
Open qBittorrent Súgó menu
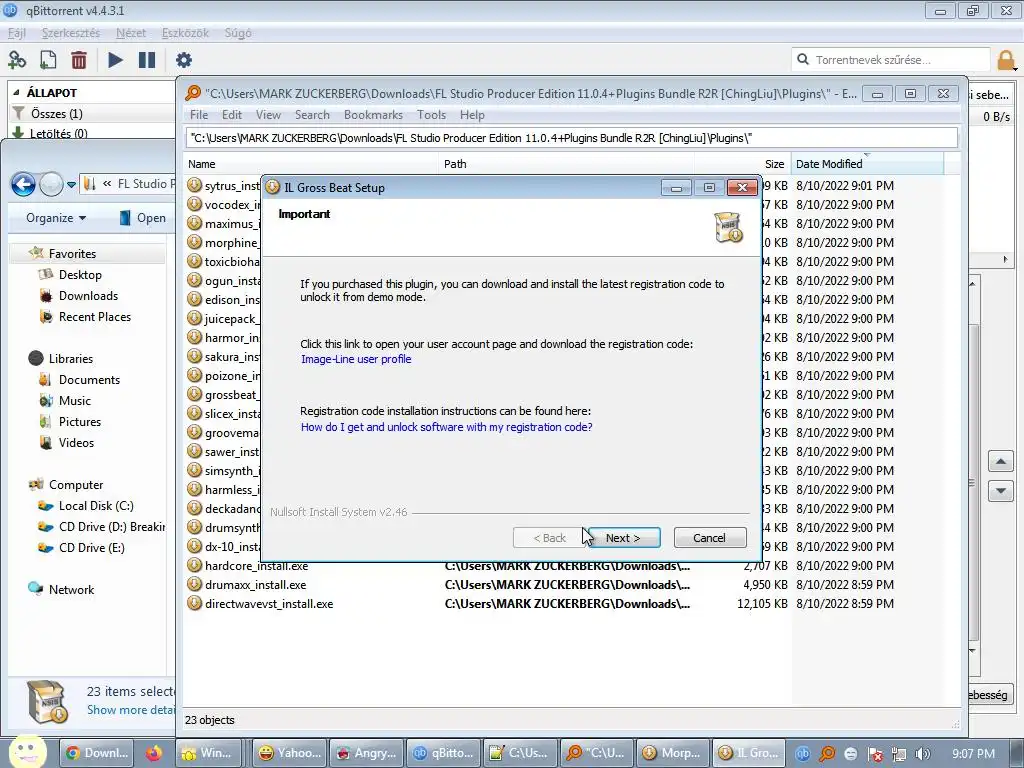238,33
